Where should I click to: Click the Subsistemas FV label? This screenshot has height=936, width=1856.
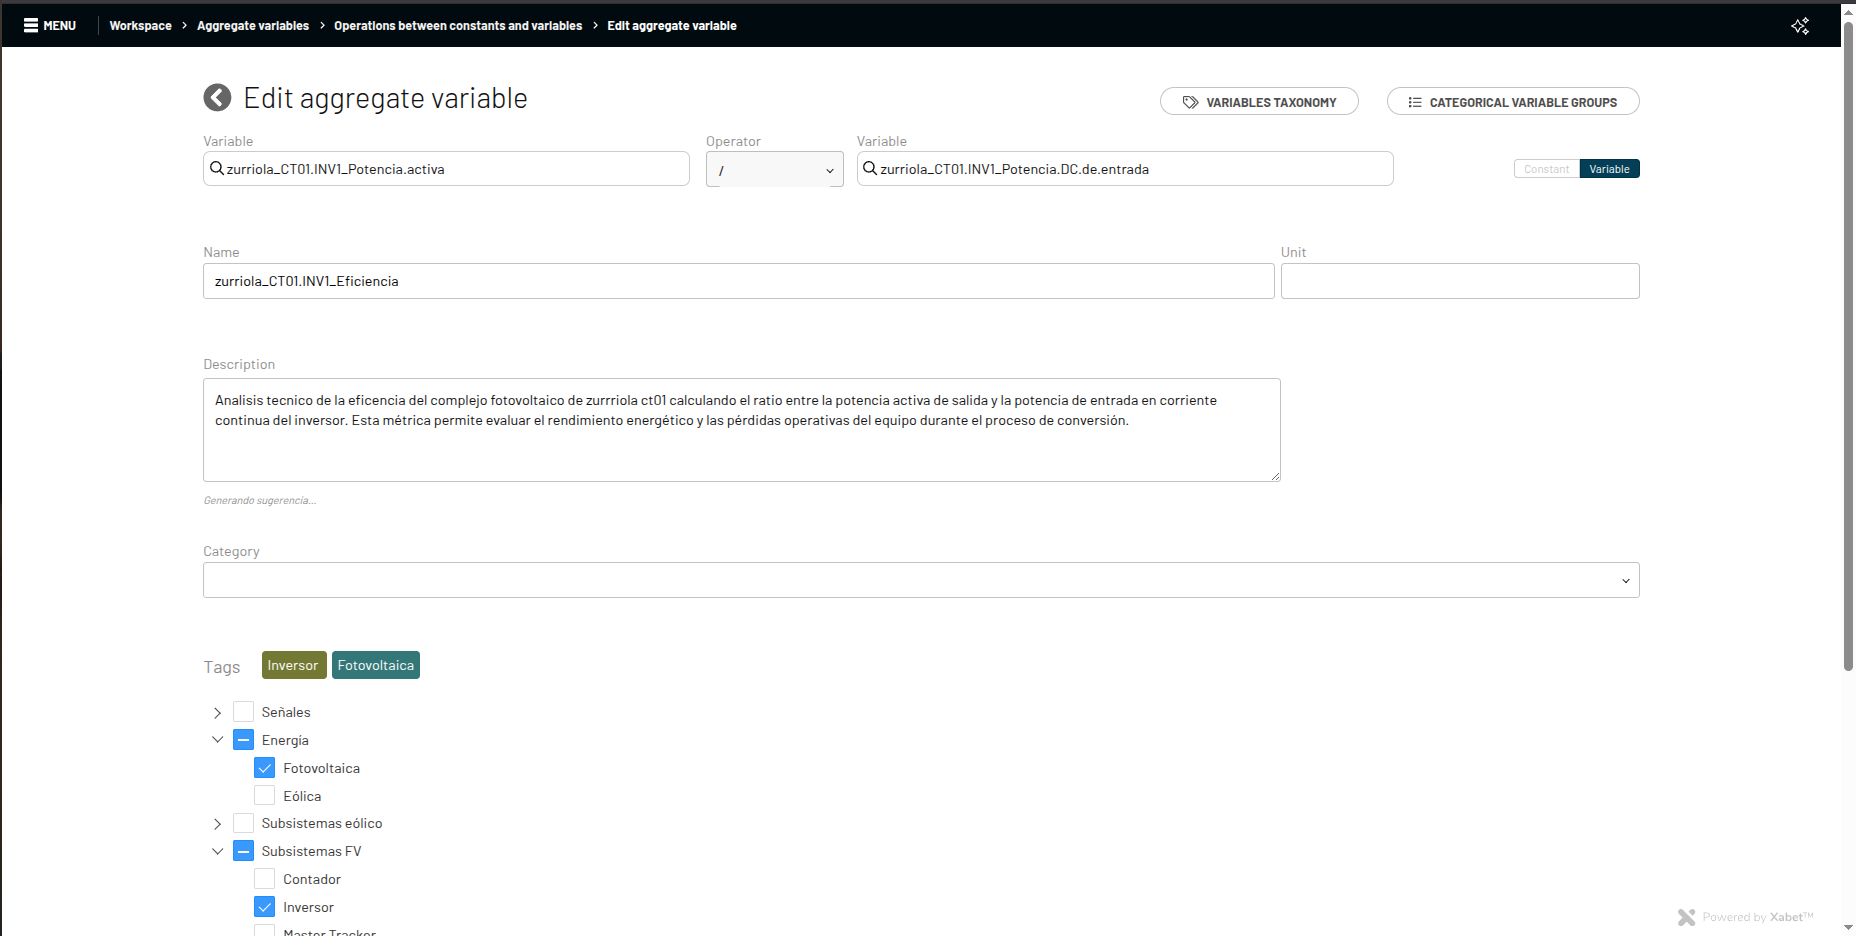point(312,851)
